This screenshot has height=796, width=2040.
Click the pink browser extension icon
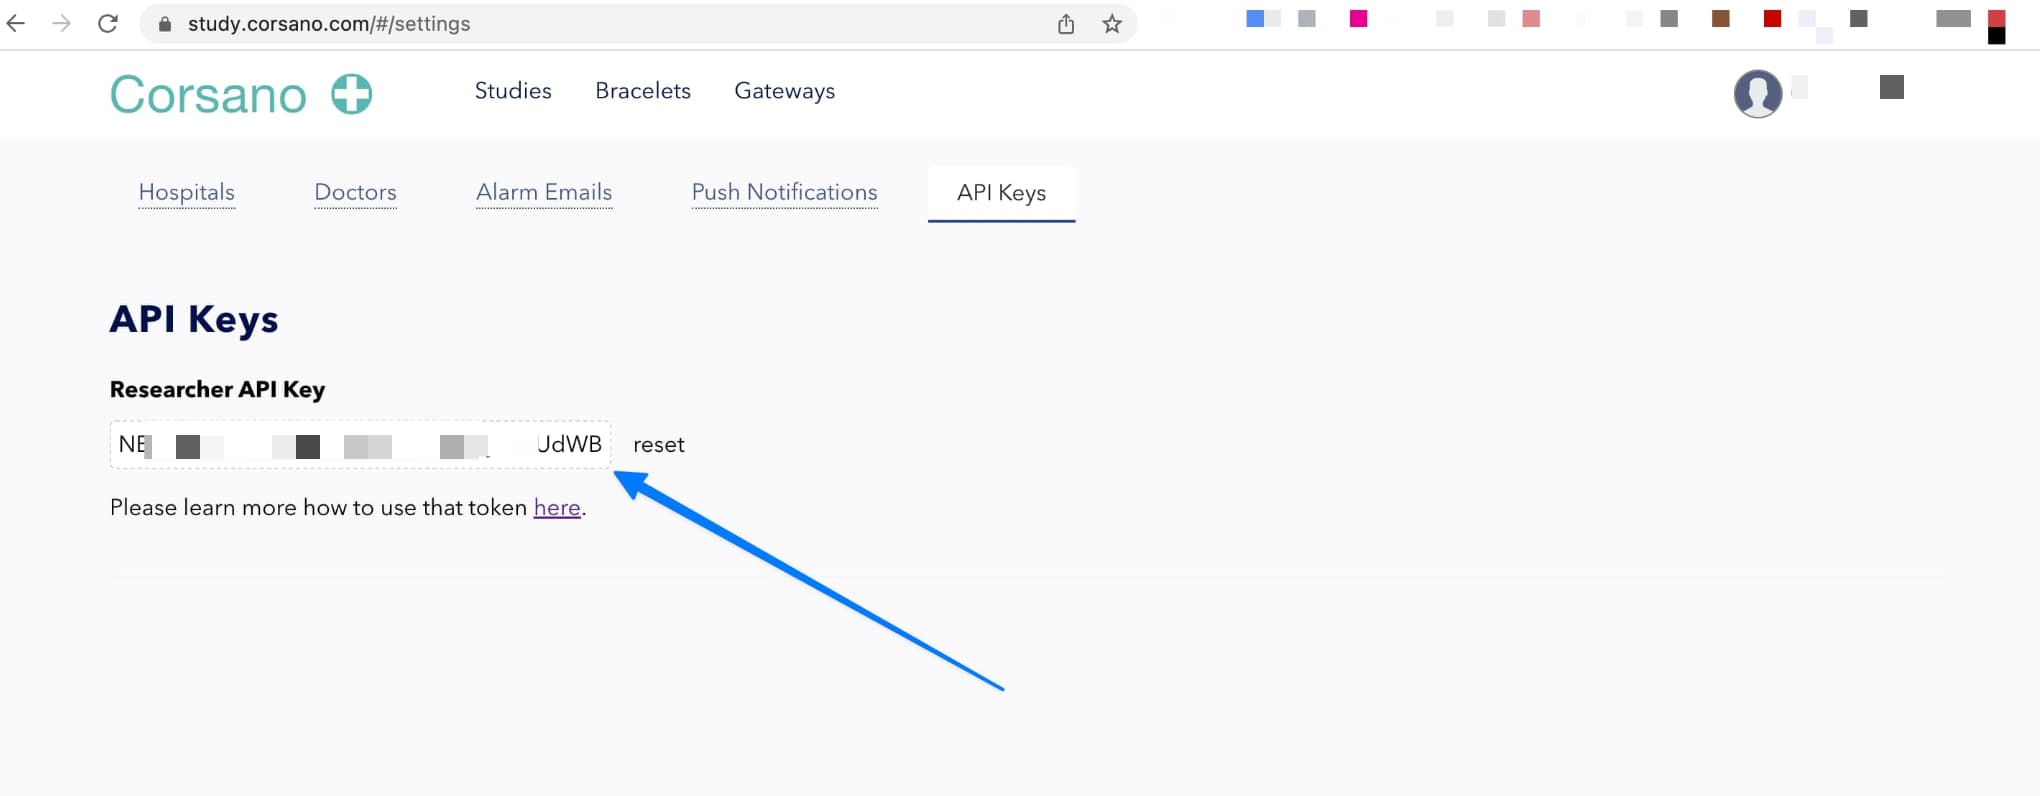[x=1358, y=18]
